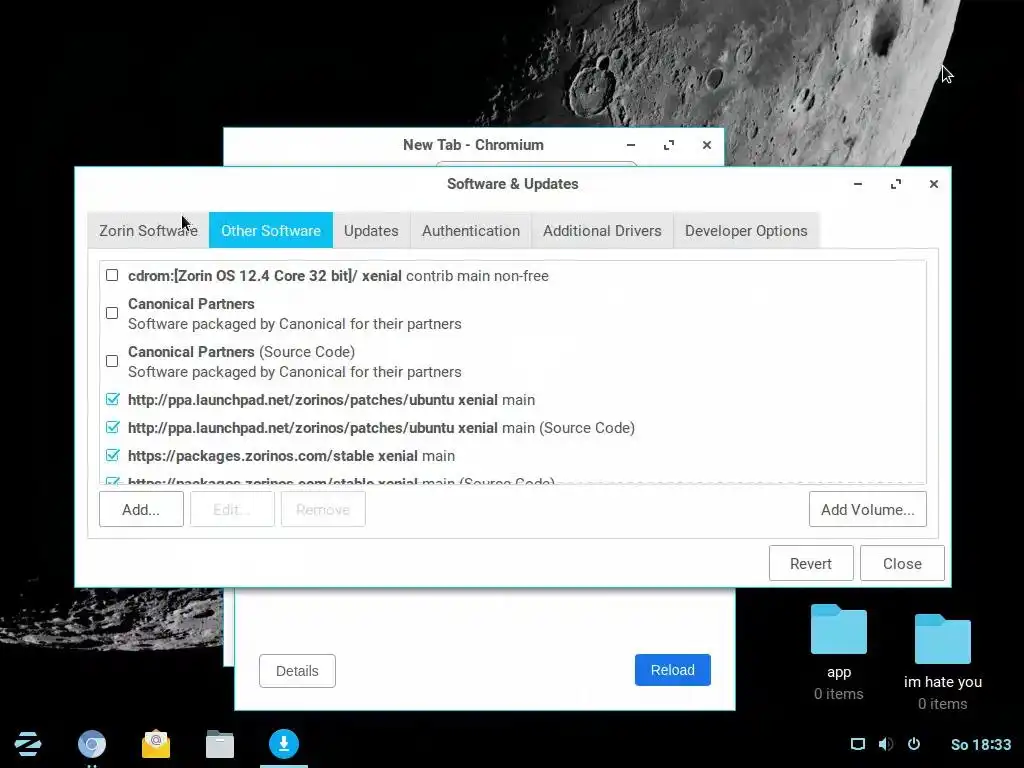Open the volume speaker tray icon
1024x768 pixels.
point(886,744)
